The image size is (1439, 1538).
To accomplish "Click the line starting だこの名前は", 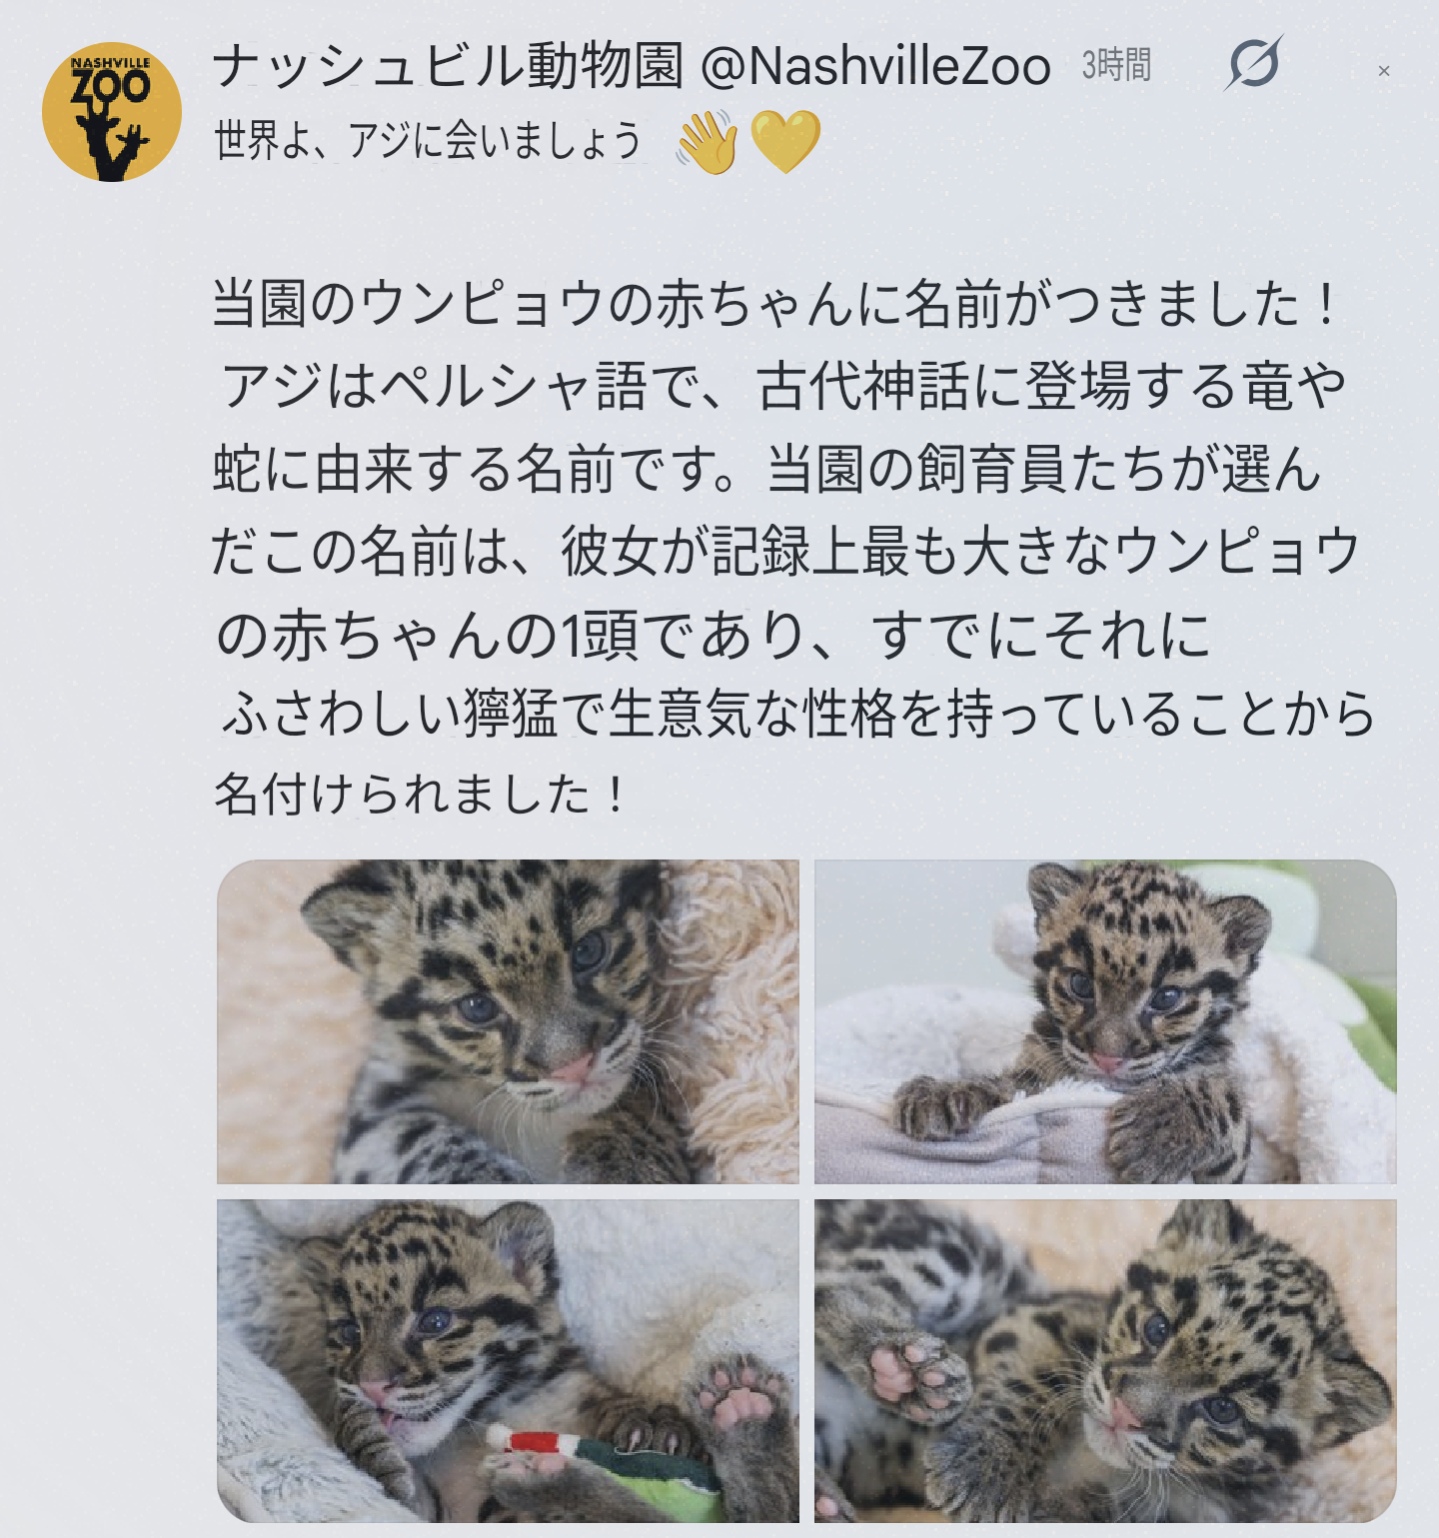I will click(x=786, y=551).
